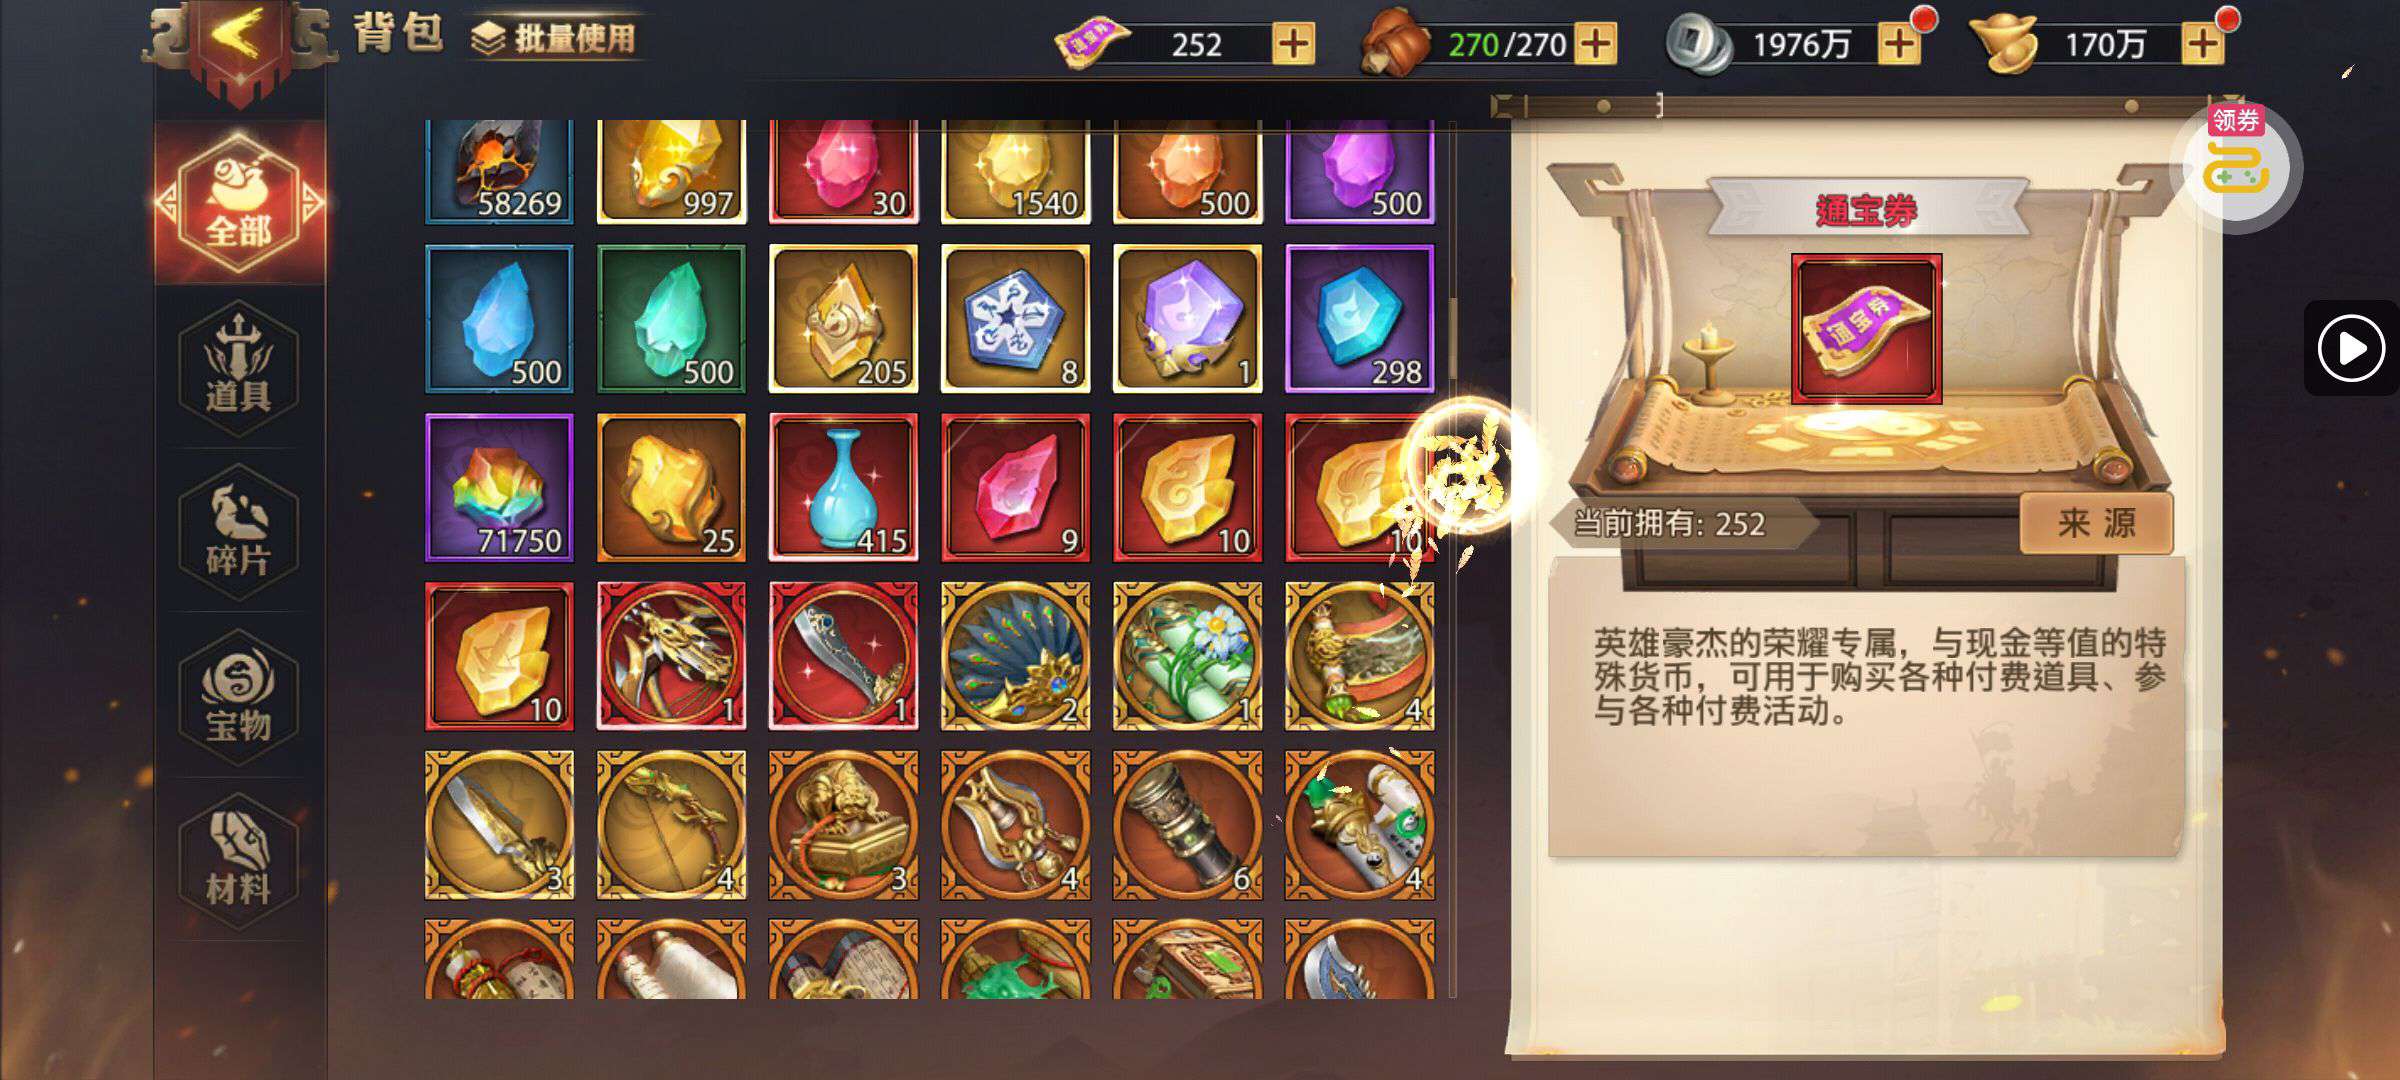Add stamina next to 270/270
Image resolution: width=2400 pixels, height=1080 pixels.
(1596, 44)
